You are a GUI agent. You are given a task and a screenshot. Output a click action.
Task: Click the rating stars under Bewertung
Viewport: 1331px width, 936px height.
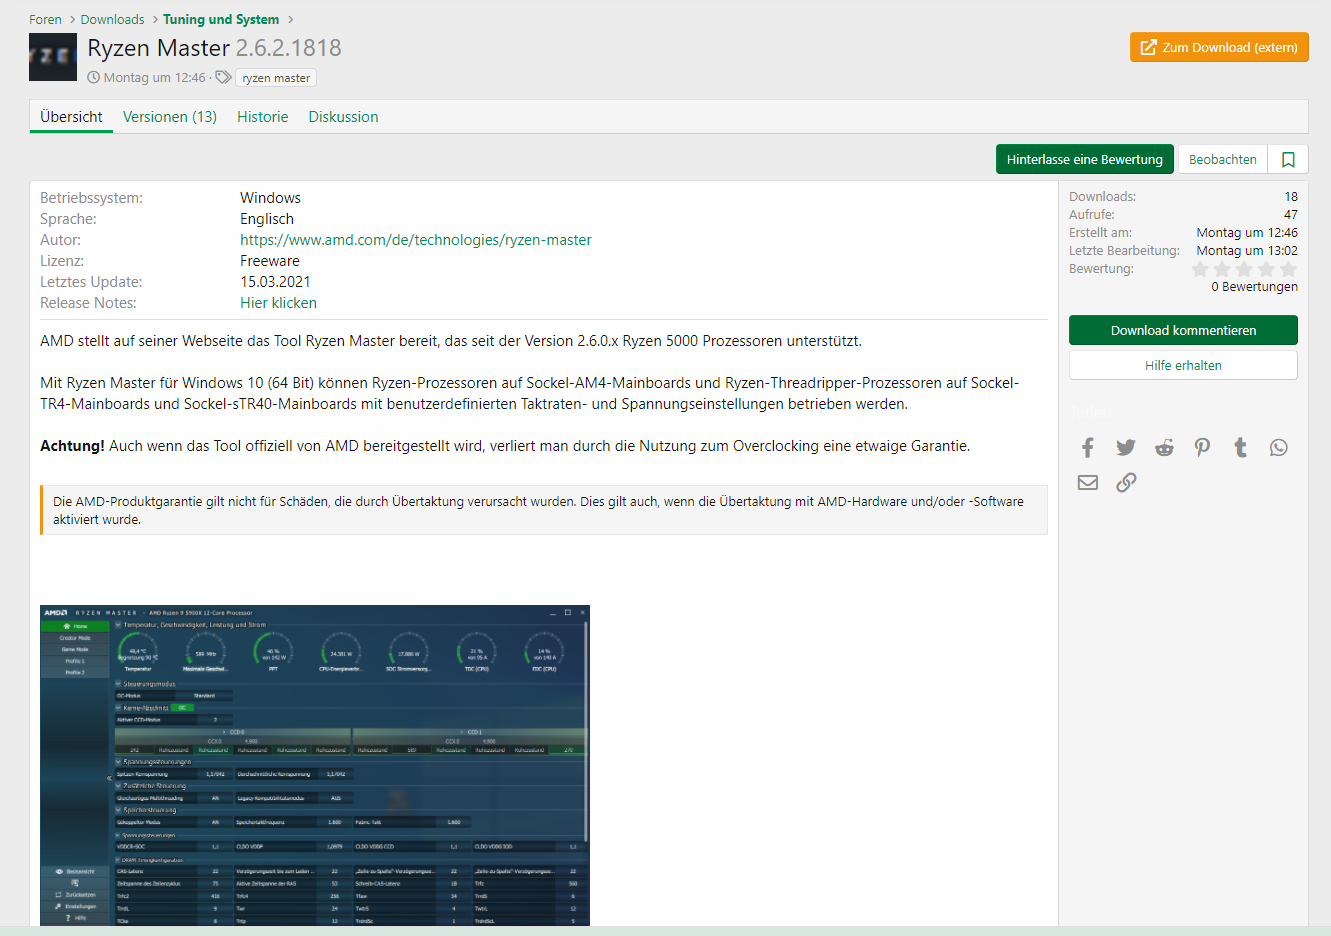tap(1244, 269)
